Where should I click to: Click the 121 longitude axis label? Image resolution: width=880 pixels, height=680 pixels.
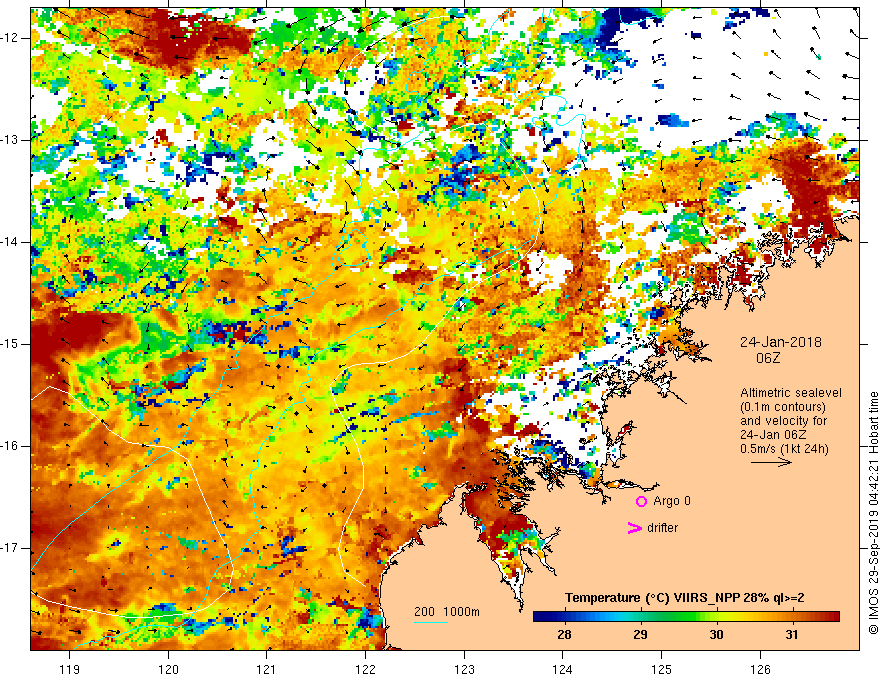pos(266,669)
